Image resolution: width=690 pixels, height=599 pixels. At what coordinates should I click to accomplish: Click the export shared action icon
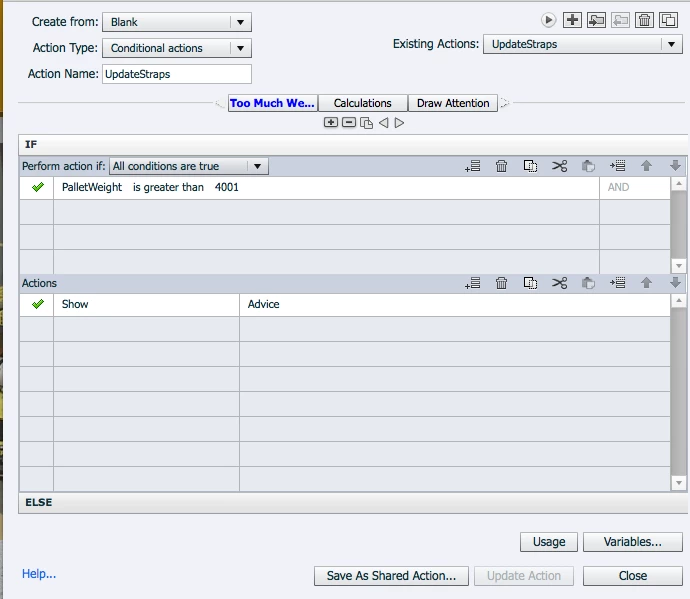[x=620, y=20]
